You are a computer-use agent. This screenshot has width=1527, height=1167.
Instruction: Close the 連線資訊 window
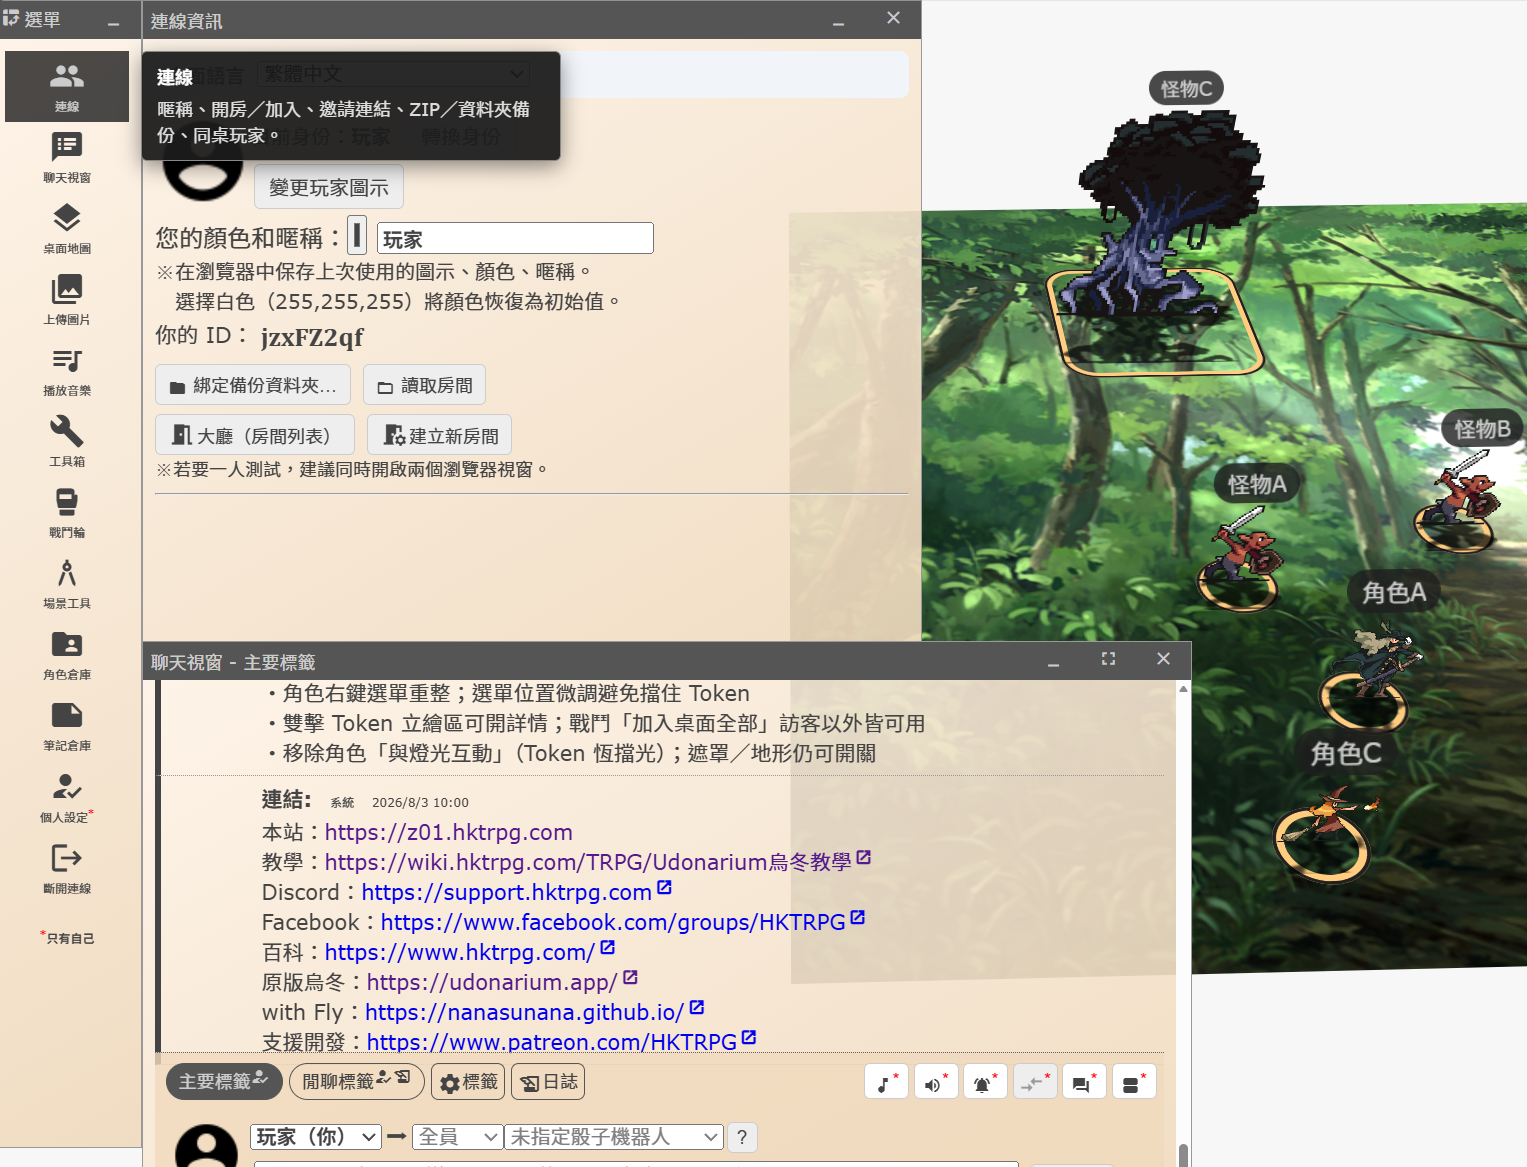coord(893,18)
